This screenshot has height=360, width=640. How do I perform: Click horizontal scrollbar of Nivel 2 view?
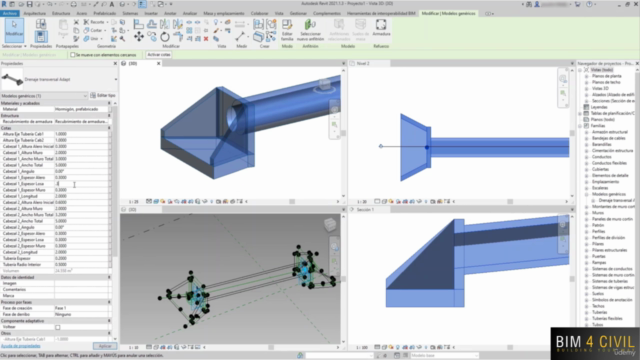coord(510,201)
